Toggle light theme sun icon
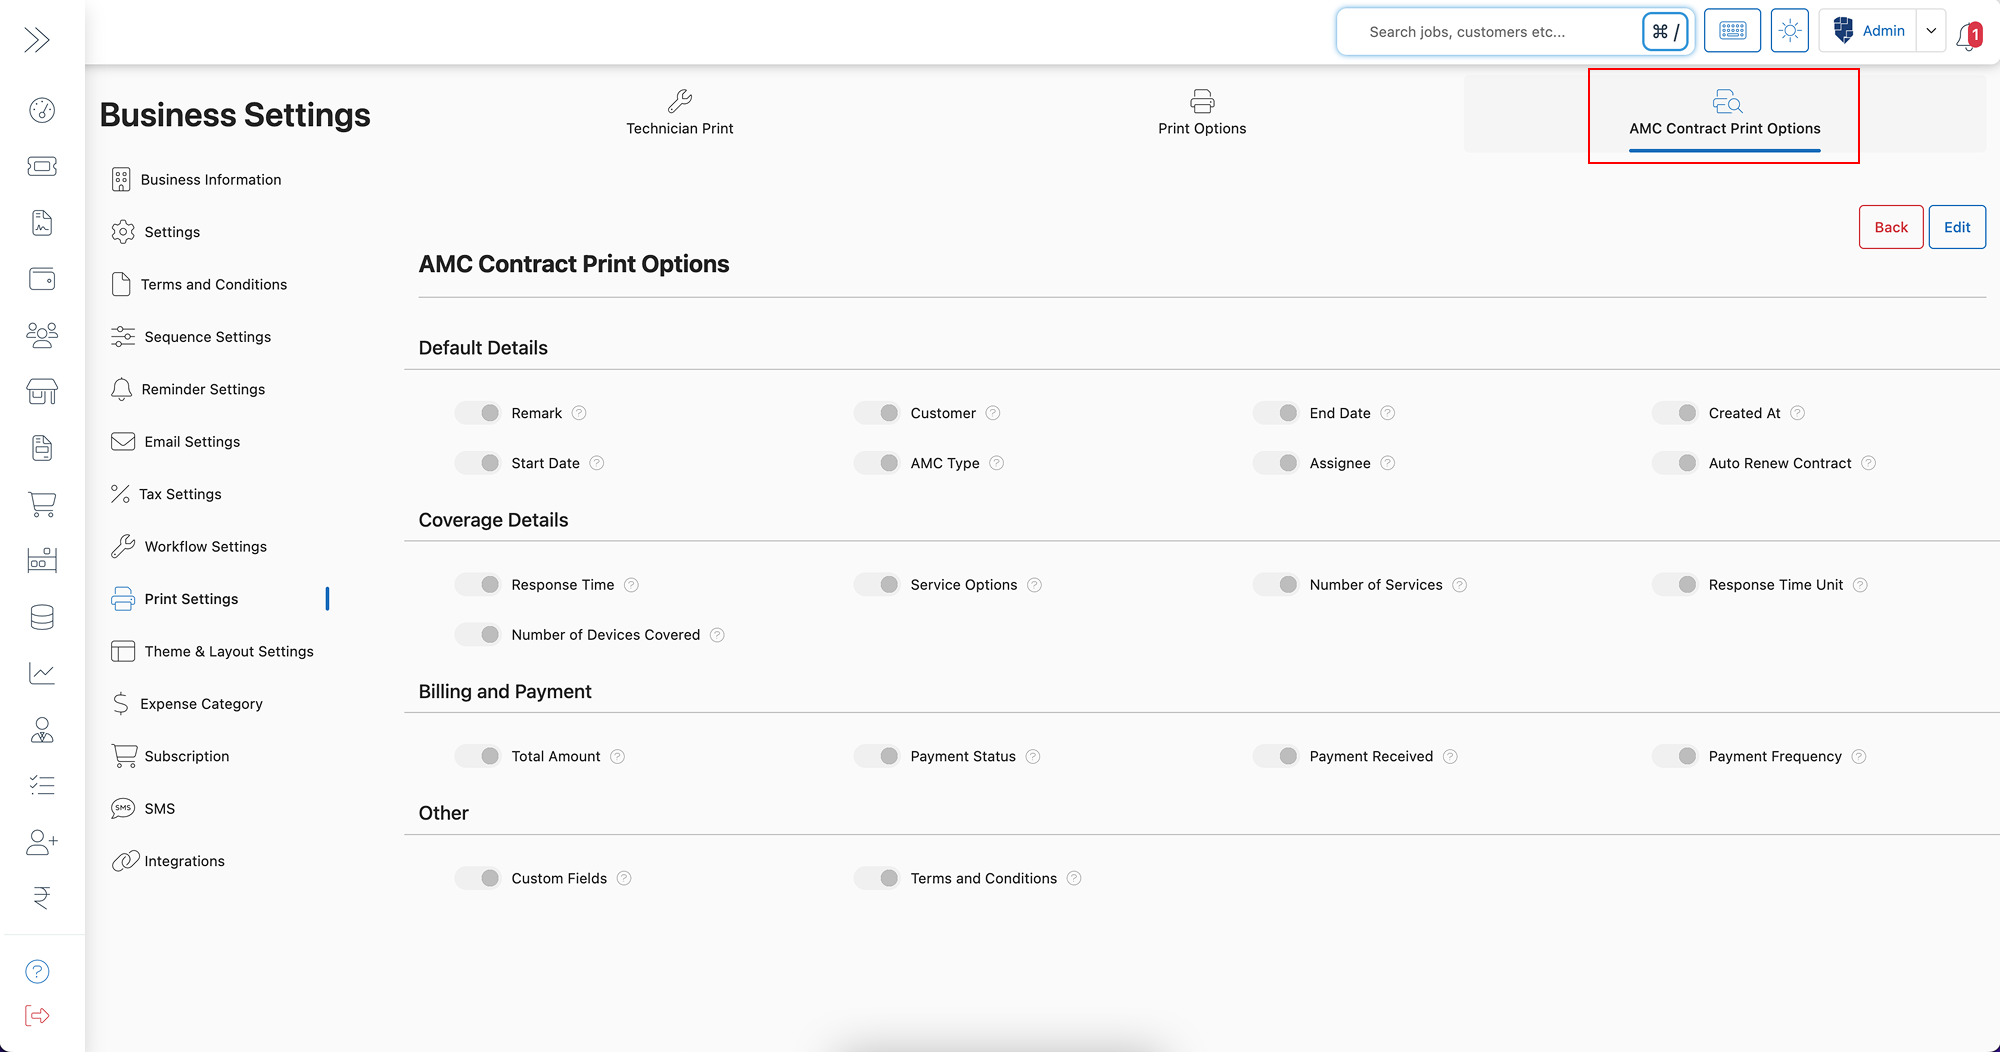 [1790, 31]
